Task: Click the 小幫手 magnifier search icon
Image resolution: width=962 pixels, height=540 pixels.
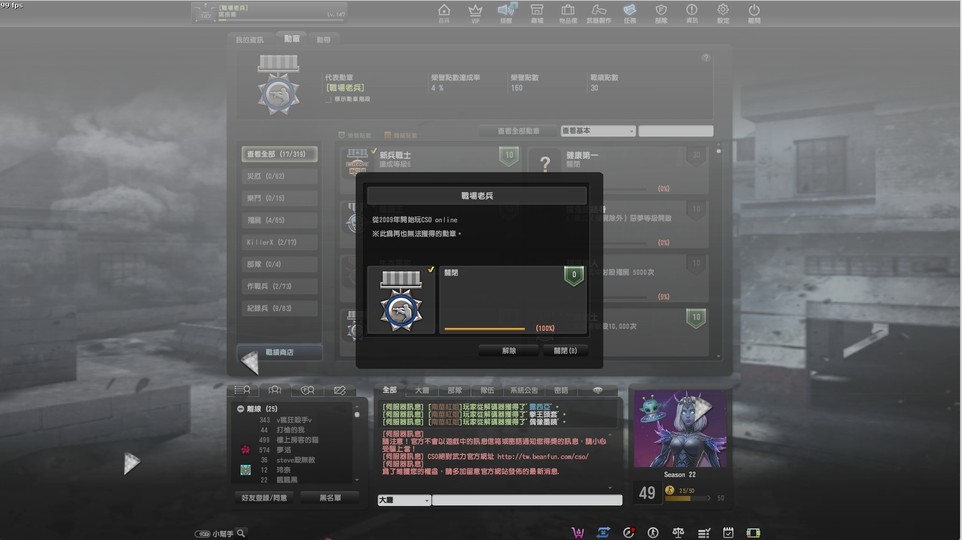Action: pos(241,533)
